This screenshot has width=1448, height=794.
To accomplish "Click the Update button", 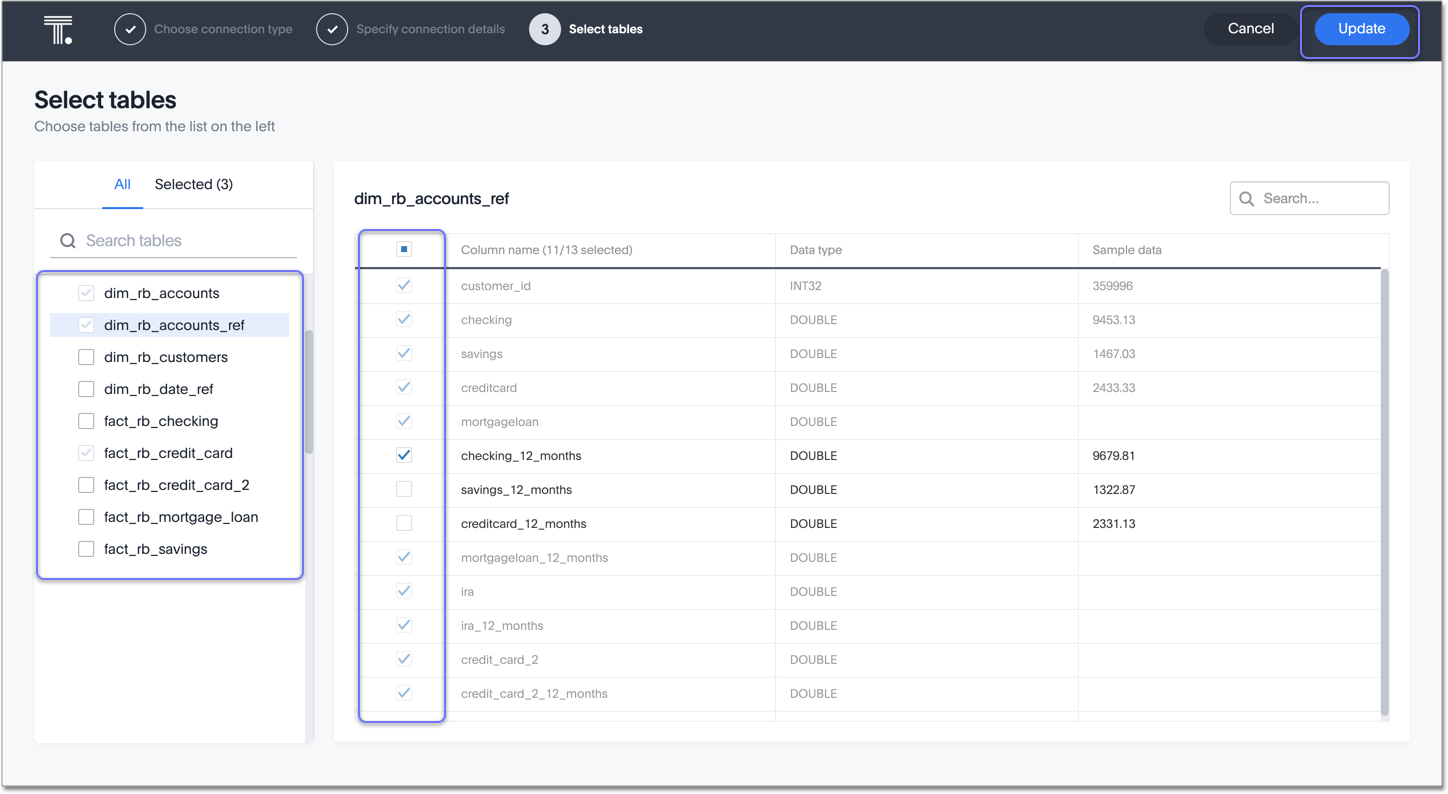I will point(1360,28).
